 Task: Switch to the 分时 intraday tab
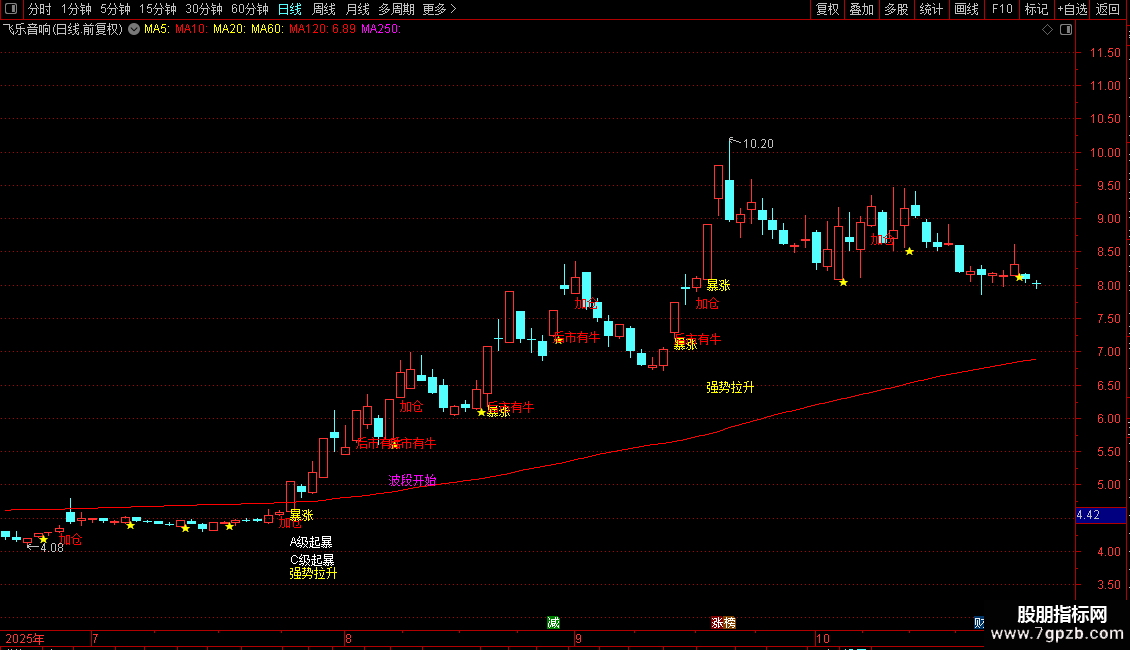coord(40,9)
